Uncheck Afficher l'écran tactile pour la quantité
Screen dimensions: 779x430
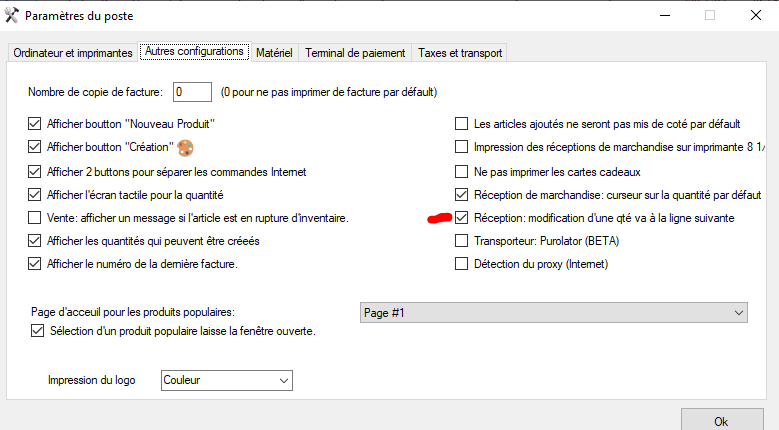point(34,195)
